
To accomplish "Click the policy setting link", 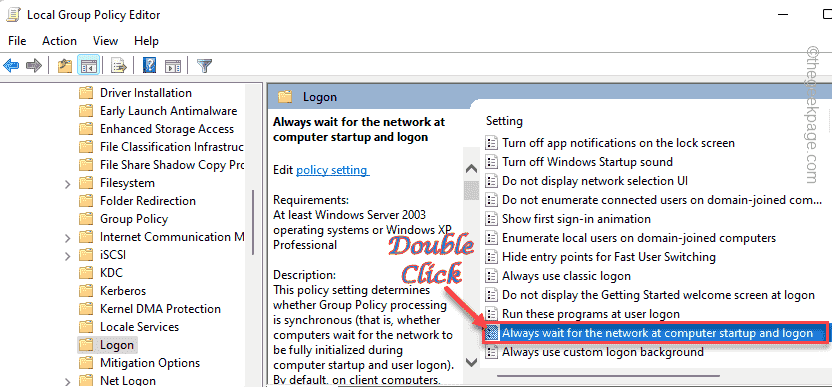I will [333, 170].
